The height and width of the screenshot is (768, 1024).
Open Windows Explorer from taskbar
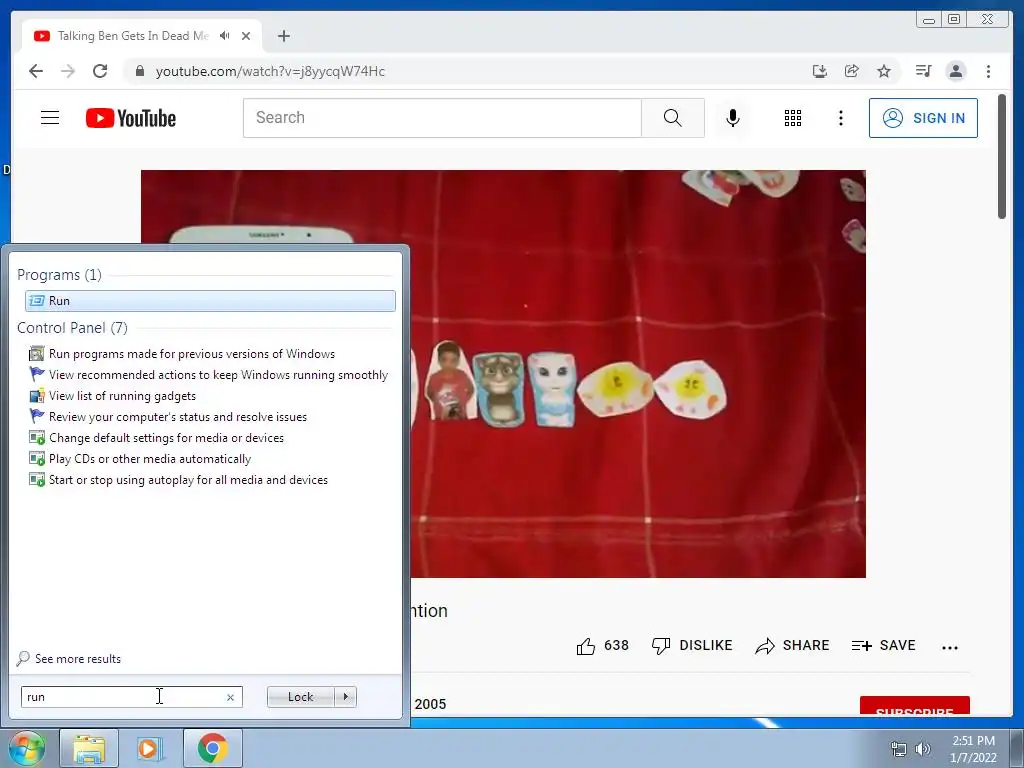tap(89, 748)
